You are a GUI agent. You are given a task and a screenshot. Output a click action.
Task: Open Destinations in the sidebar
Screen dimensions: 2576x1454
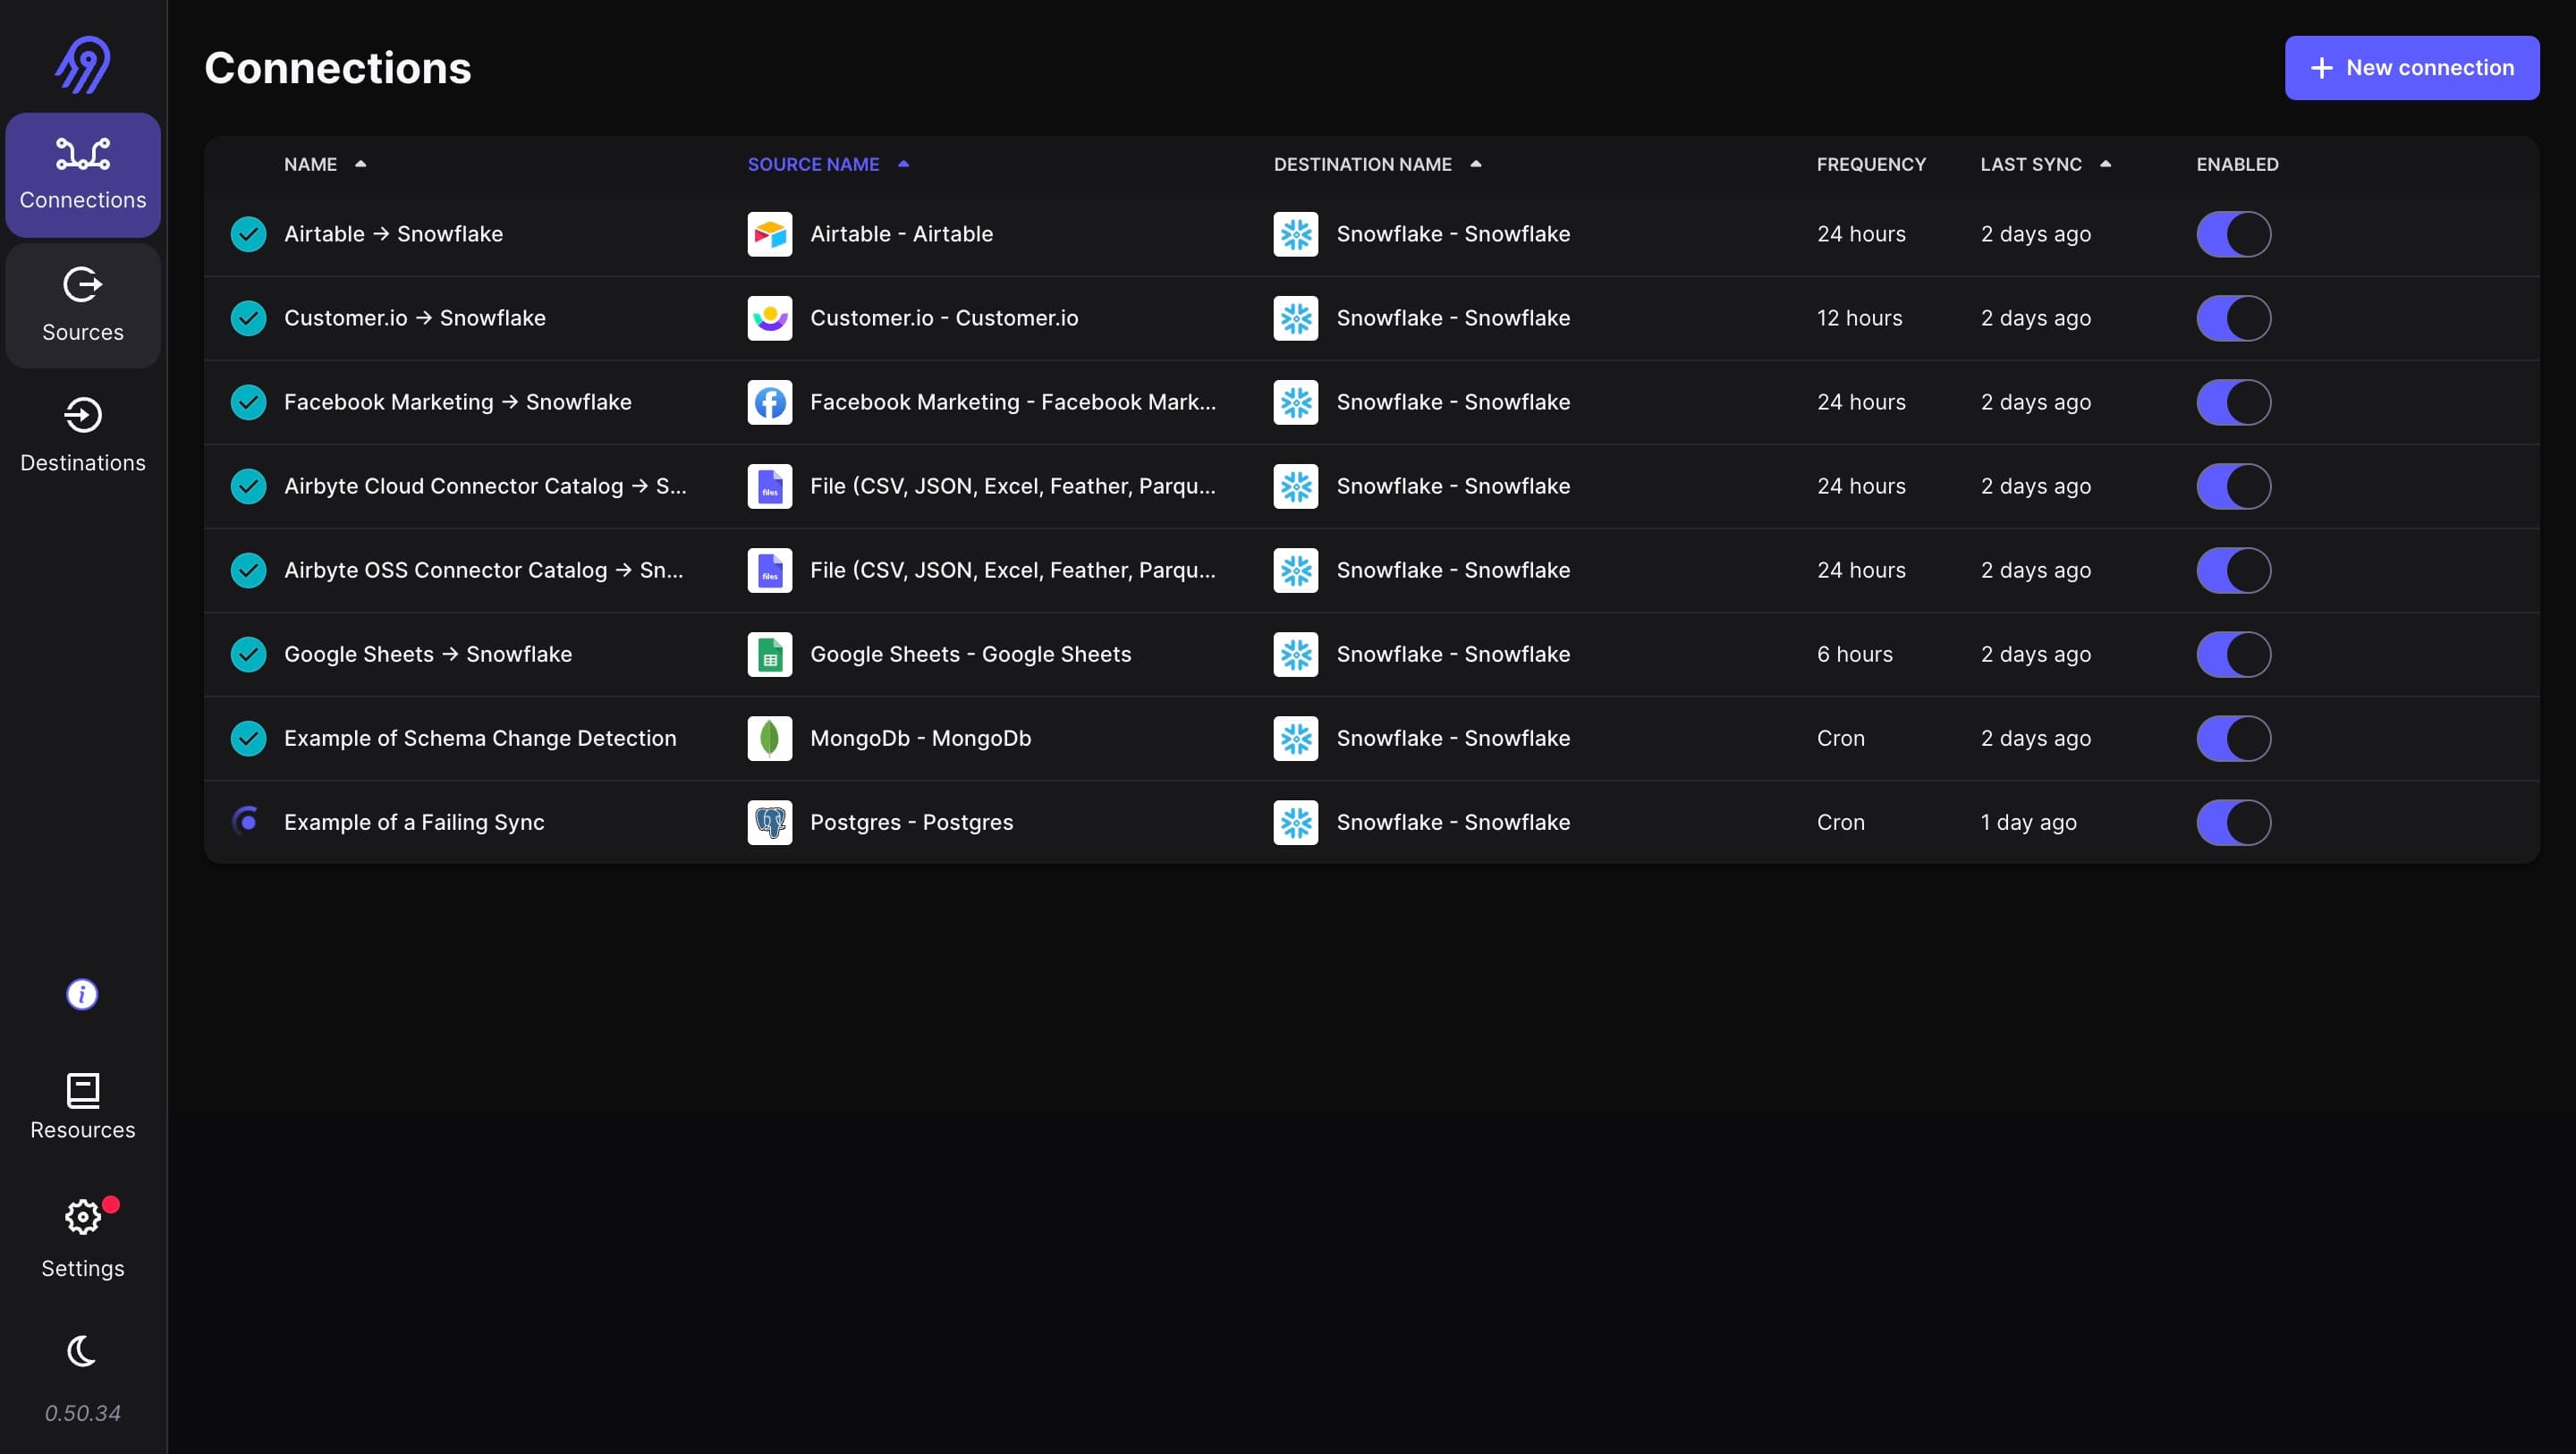[x=83, y=437]
